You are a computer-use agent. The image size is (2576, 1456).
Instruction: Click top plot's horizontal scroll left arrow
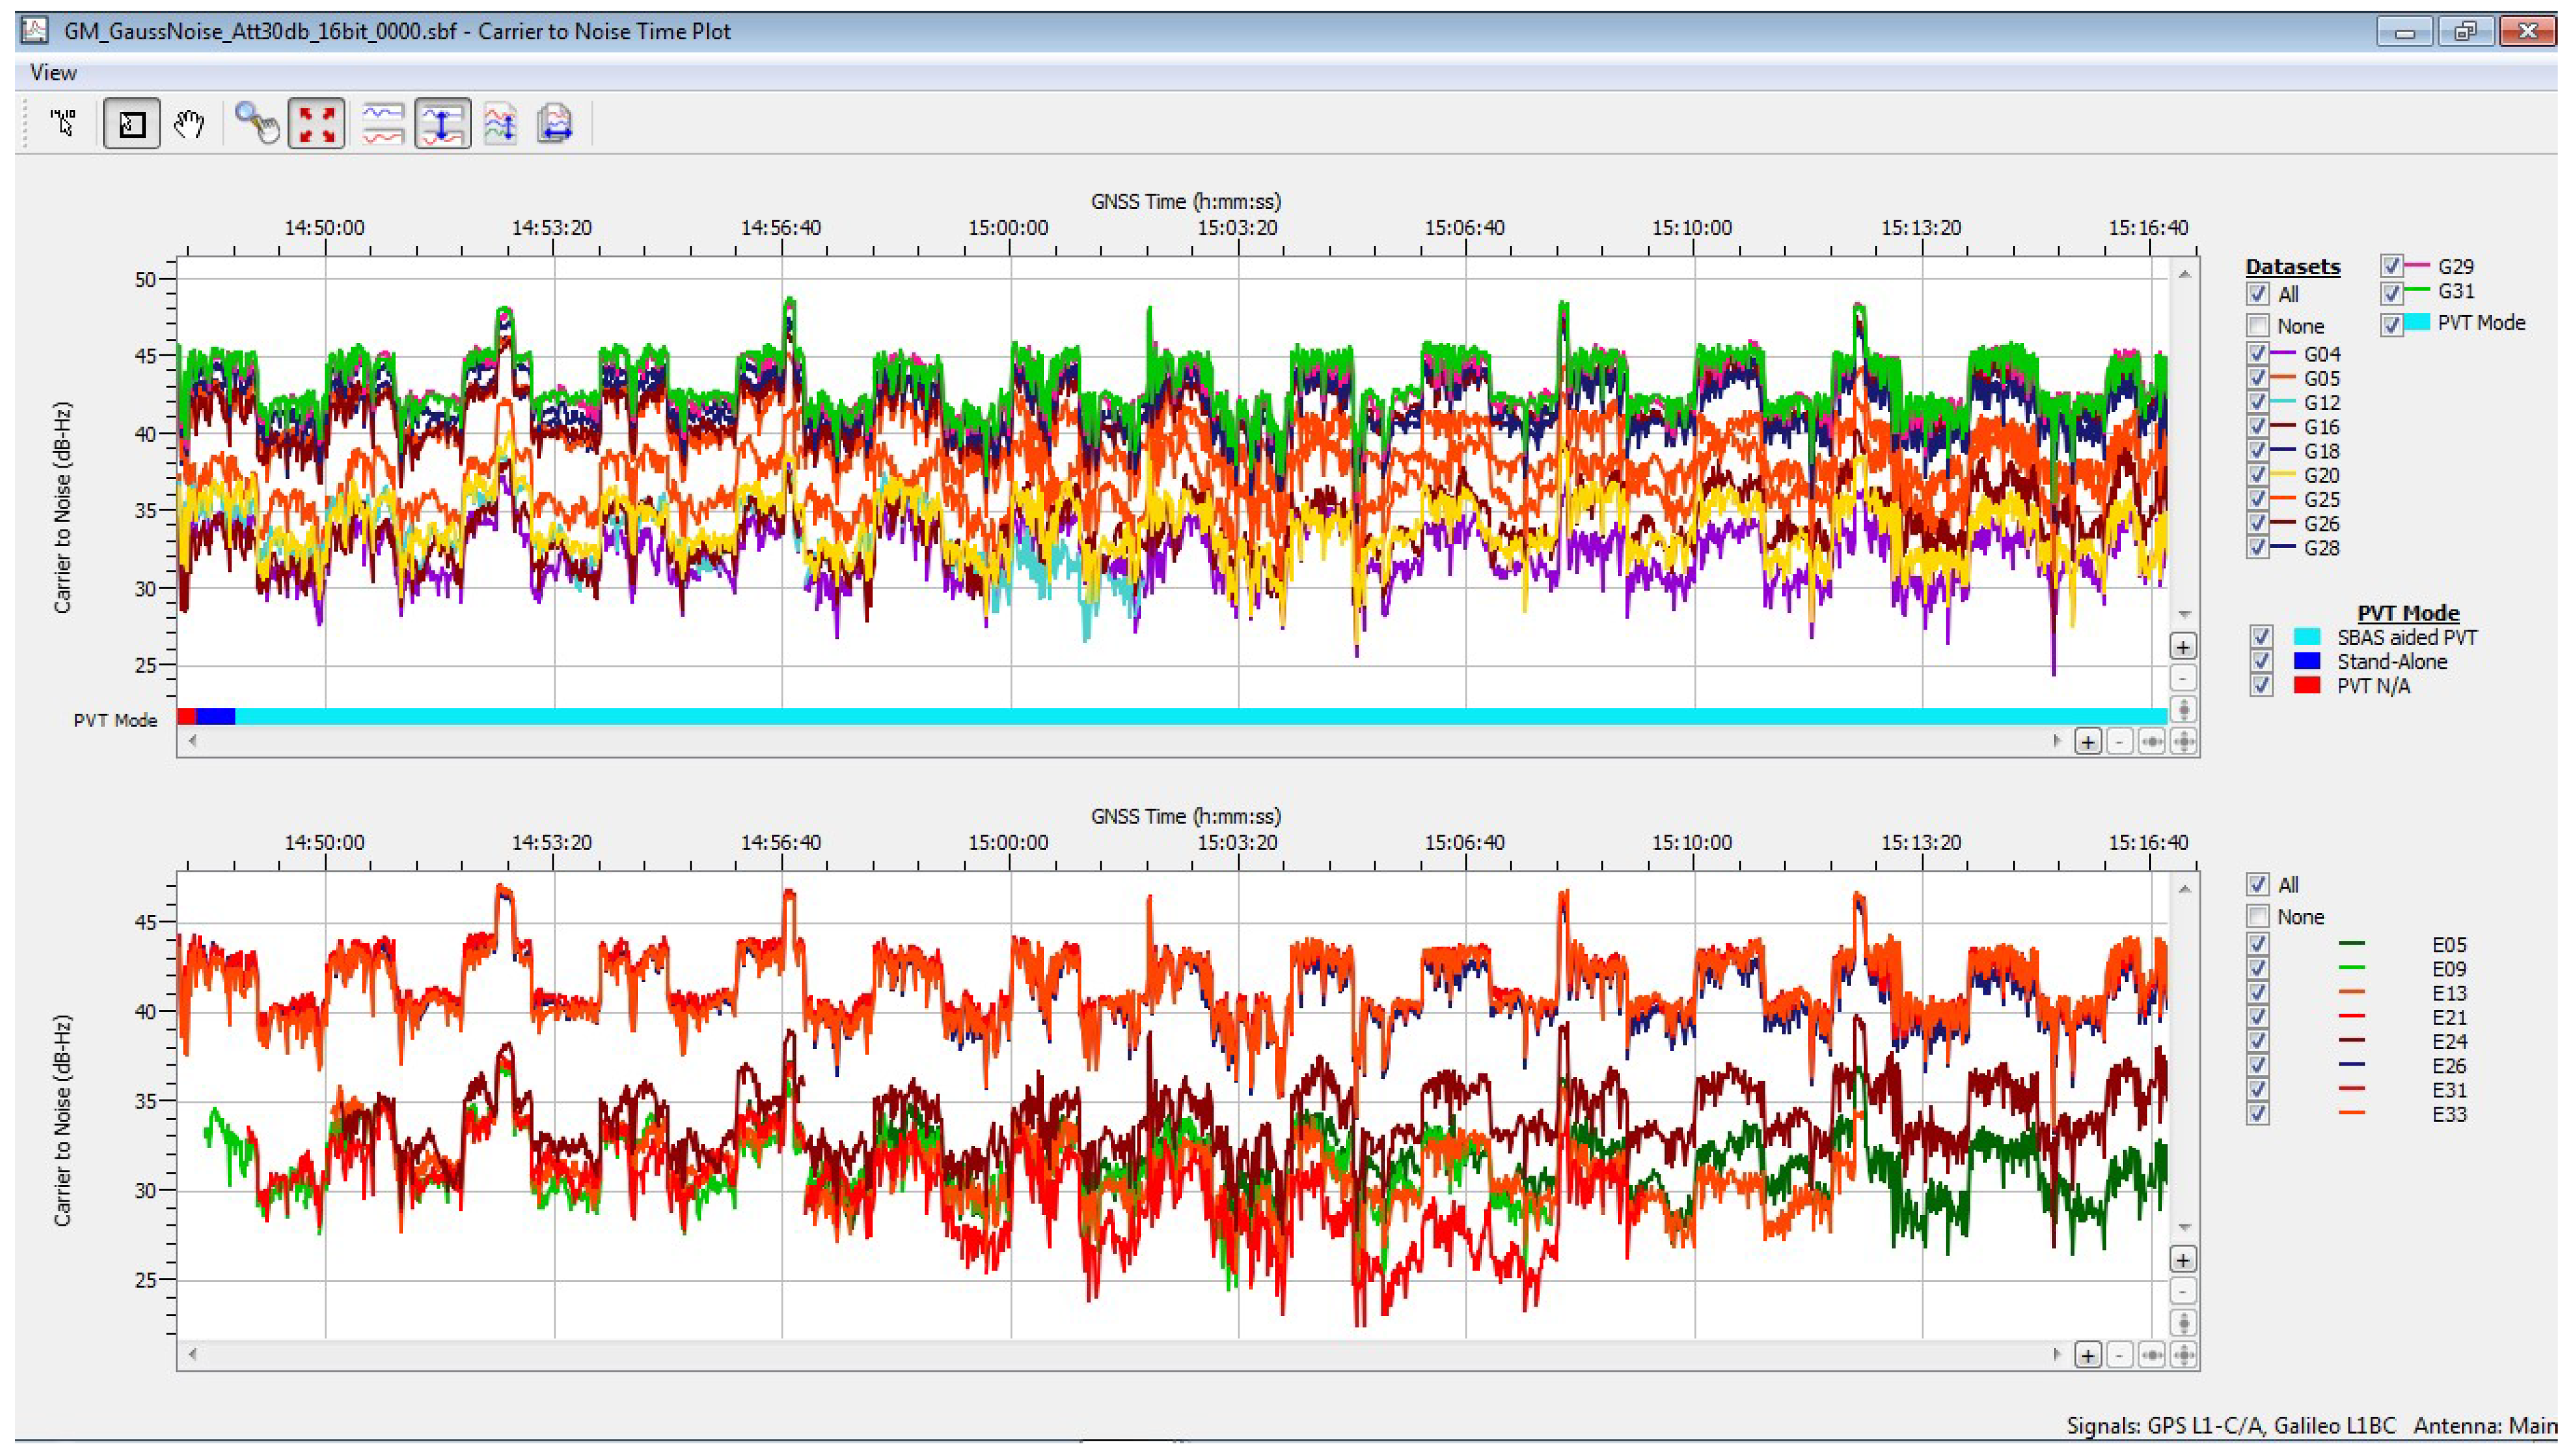193,741
